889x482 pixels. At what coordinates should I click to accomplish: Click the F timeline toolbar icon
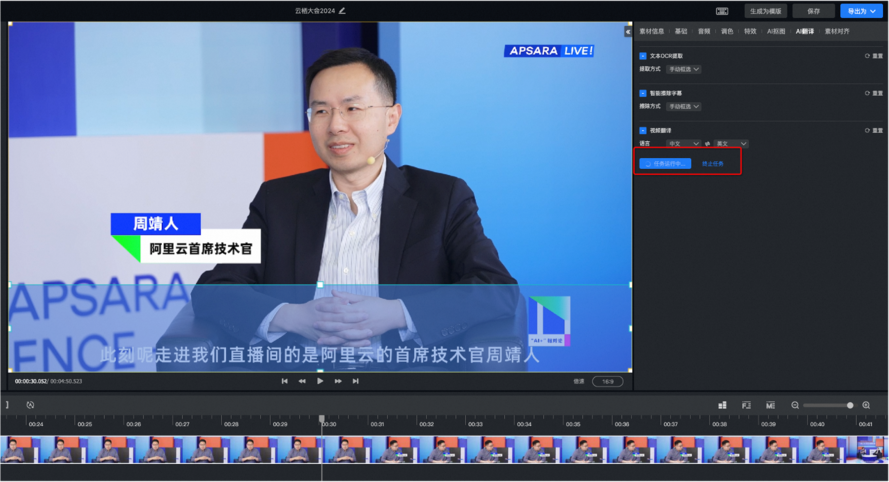(746, 405)
